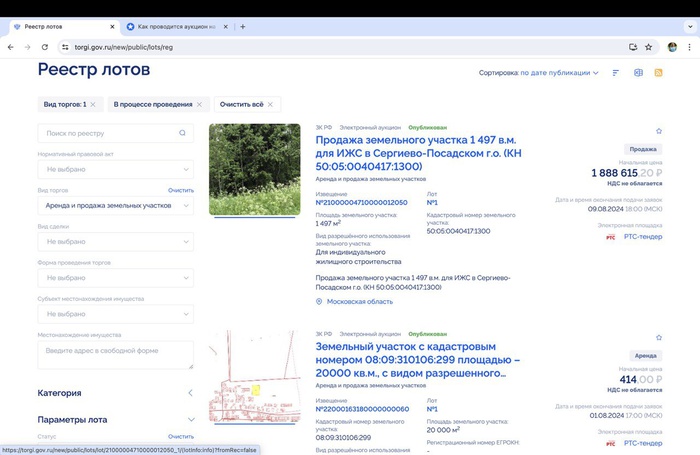
Task: Remove 'В процессе проведения' filter chip
Action: (x=199, y=104)
